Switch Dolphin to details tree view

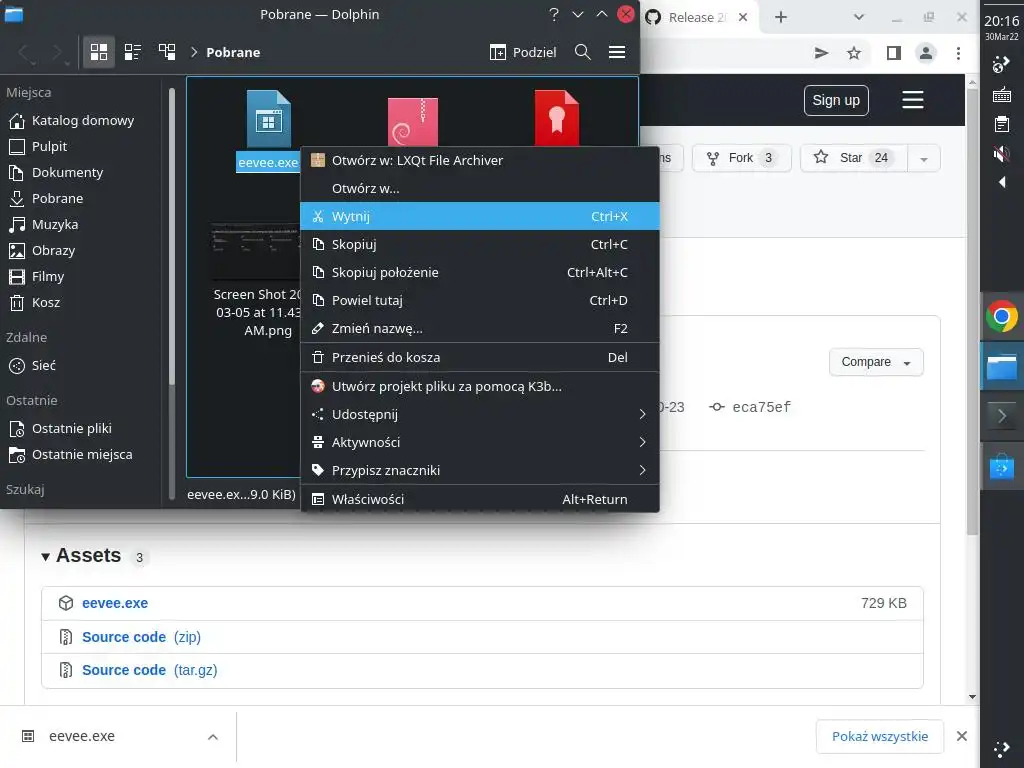167,52
